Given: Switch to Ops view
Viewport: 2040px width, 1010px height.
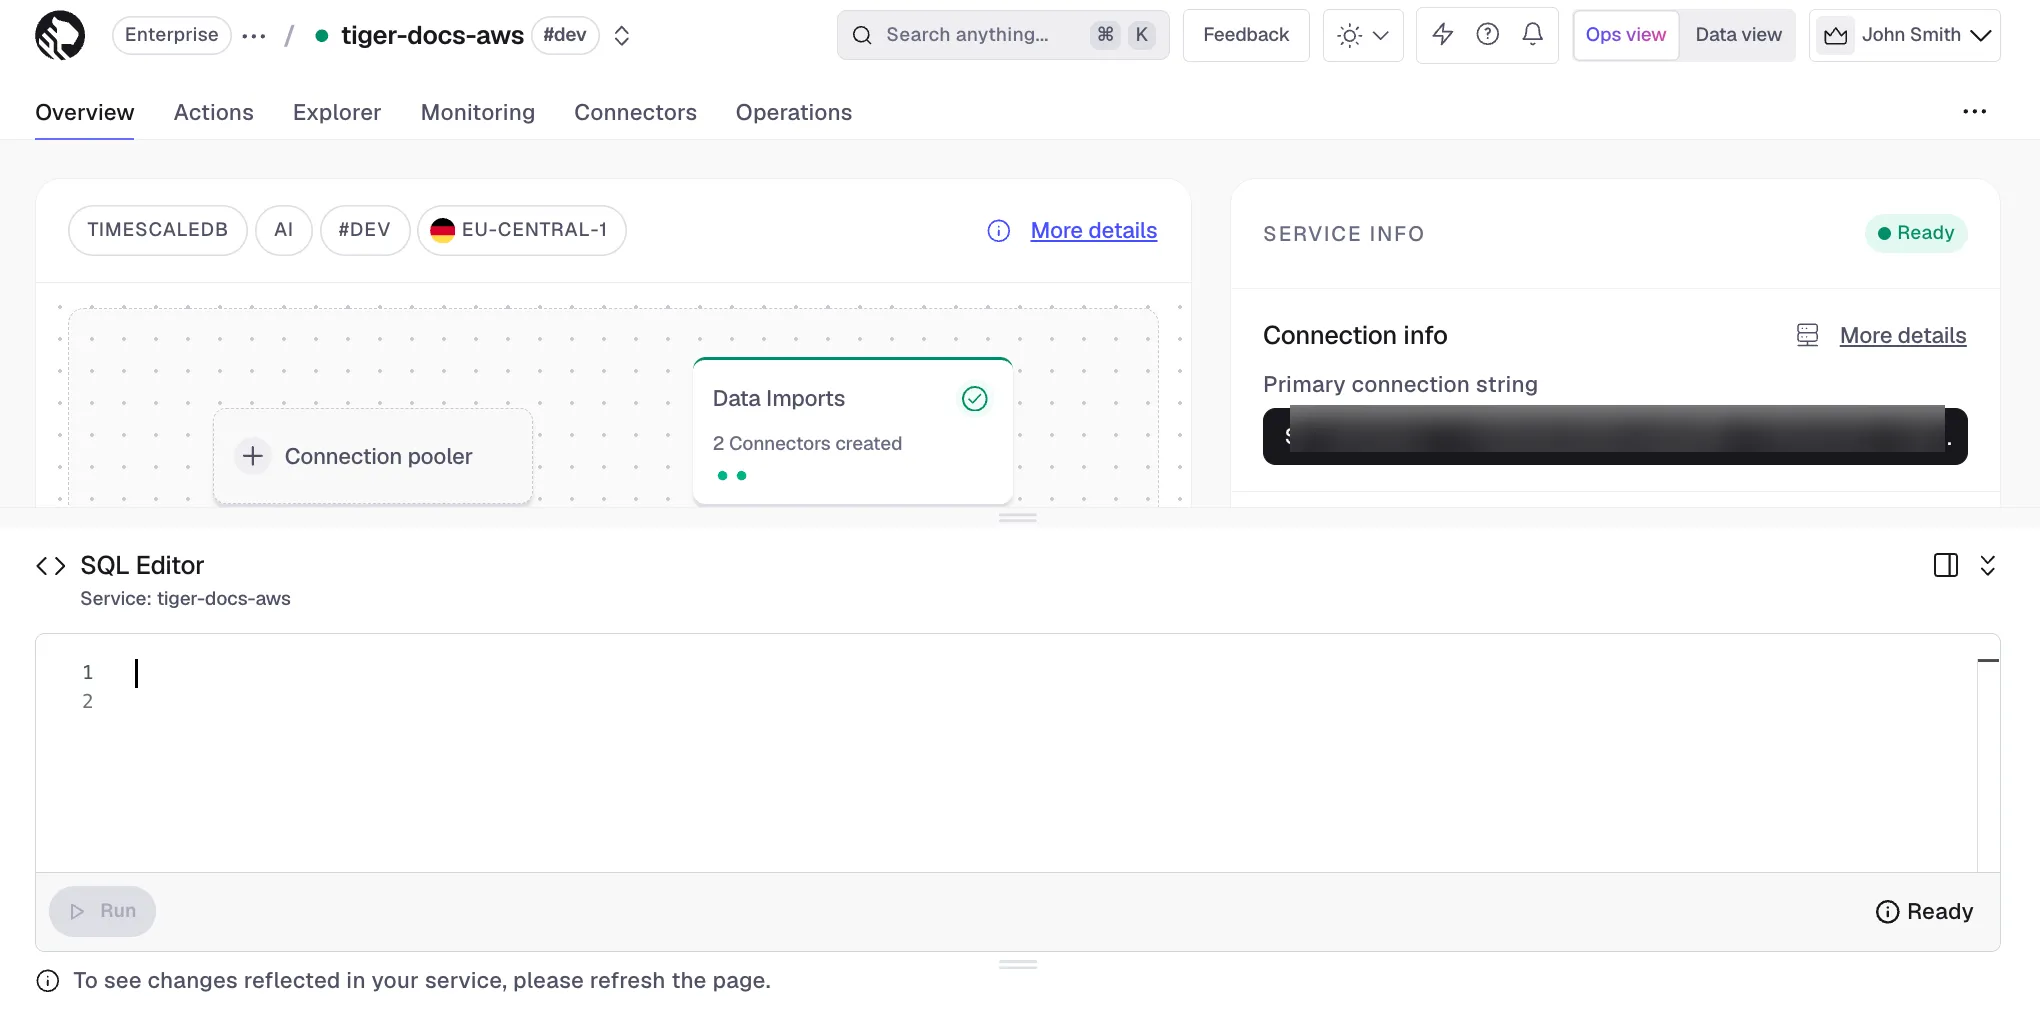Looking at the screenshot, I should click(1626, 35).
